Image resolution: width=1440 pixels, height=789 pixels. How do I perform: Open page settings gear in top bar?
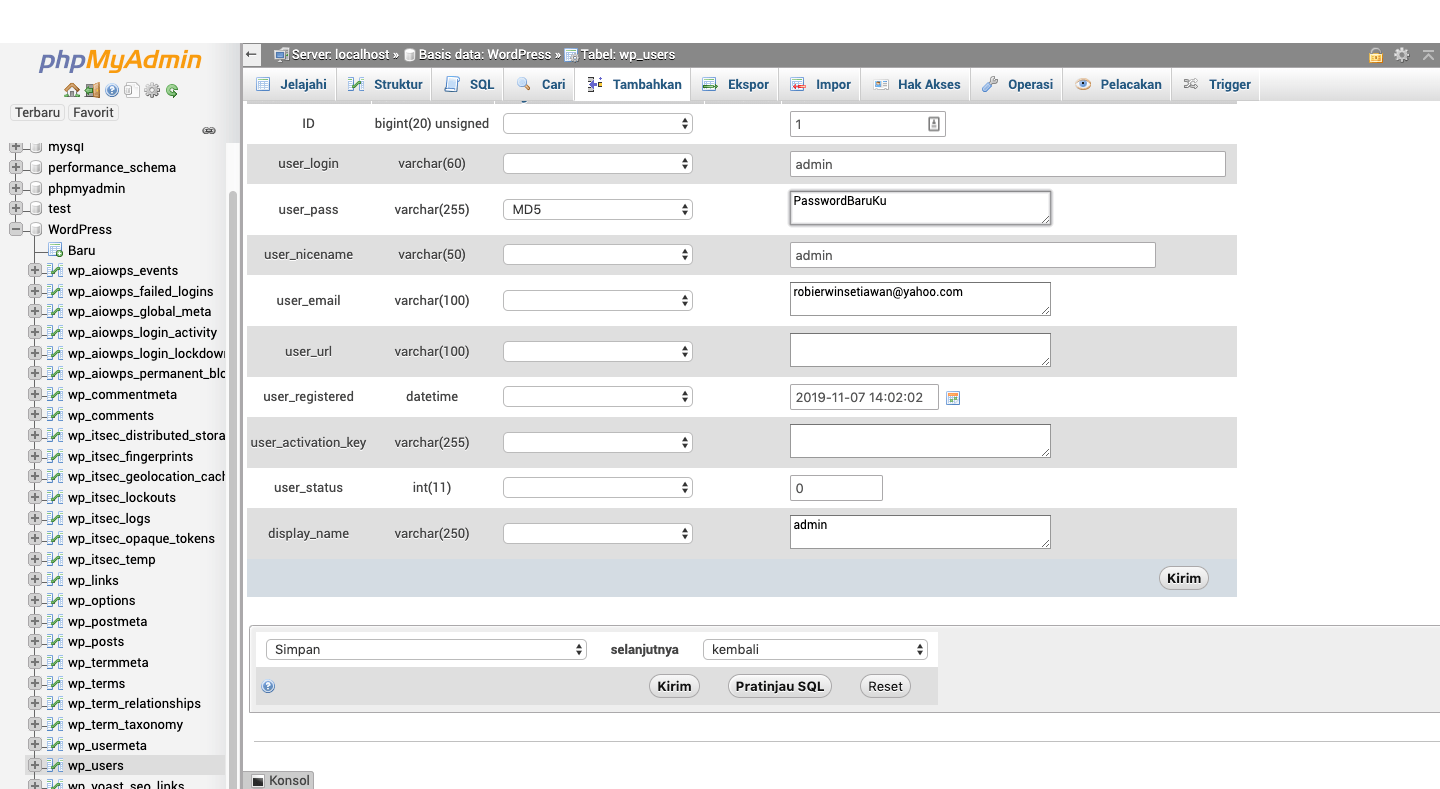tap(1401, 55)
